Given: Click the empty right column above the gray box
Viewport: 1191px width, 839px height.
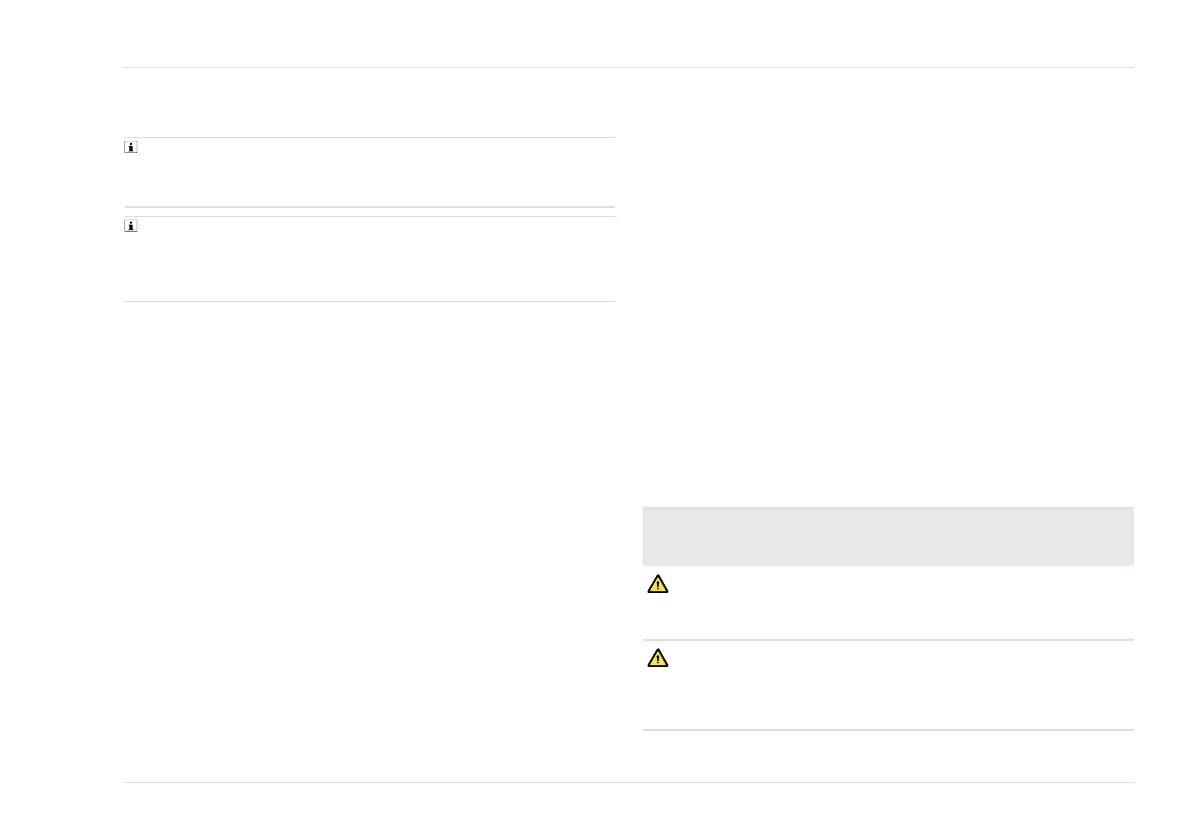Looking at the screenshot, I should pos(887,300).
